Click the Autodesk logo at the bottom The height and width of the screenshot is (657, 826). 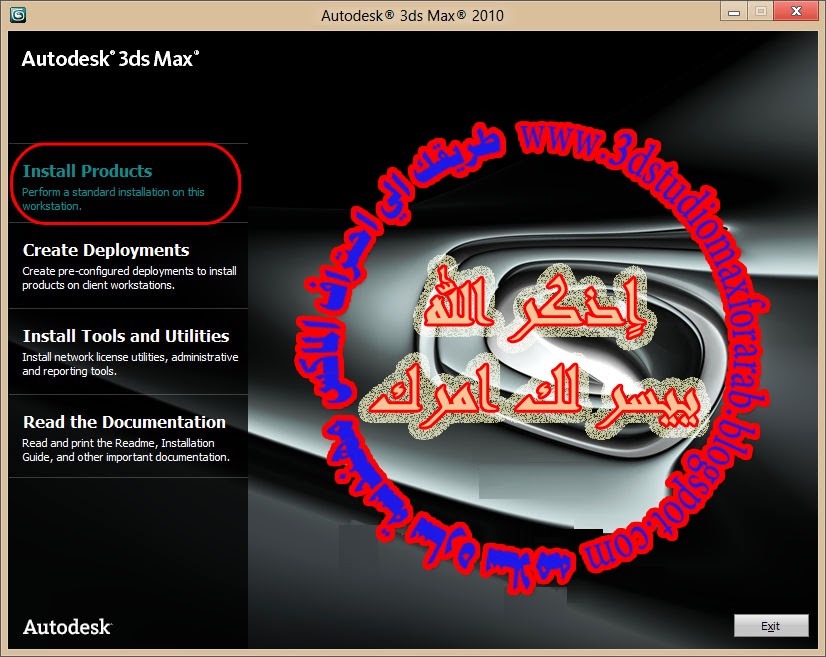[x=67, y=626]
